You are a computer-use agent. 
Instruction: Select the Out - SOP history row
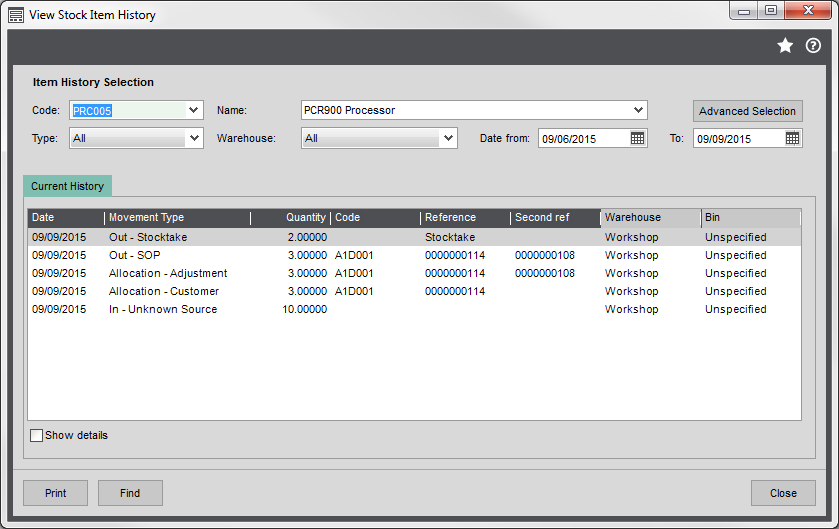coord(300,255)
